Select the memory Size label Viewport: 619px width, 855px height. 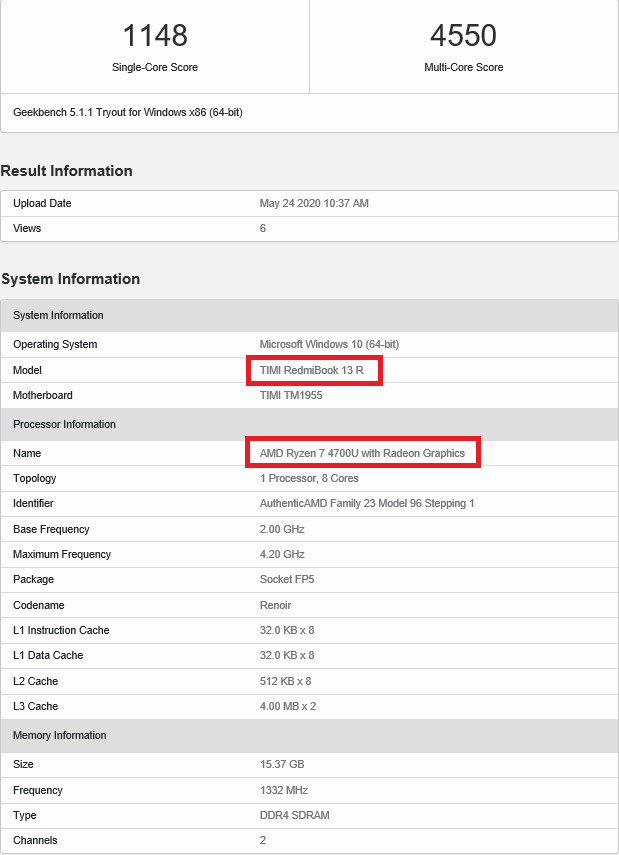click(23, 764)
